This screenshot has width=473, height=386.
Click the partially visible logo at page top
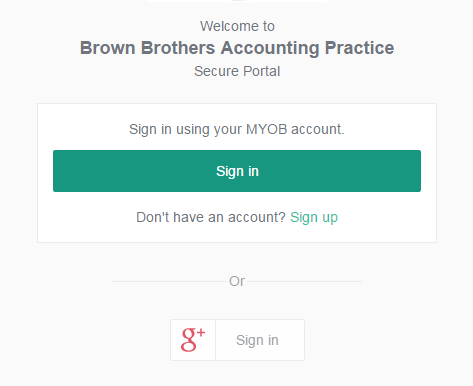point(237,1)
